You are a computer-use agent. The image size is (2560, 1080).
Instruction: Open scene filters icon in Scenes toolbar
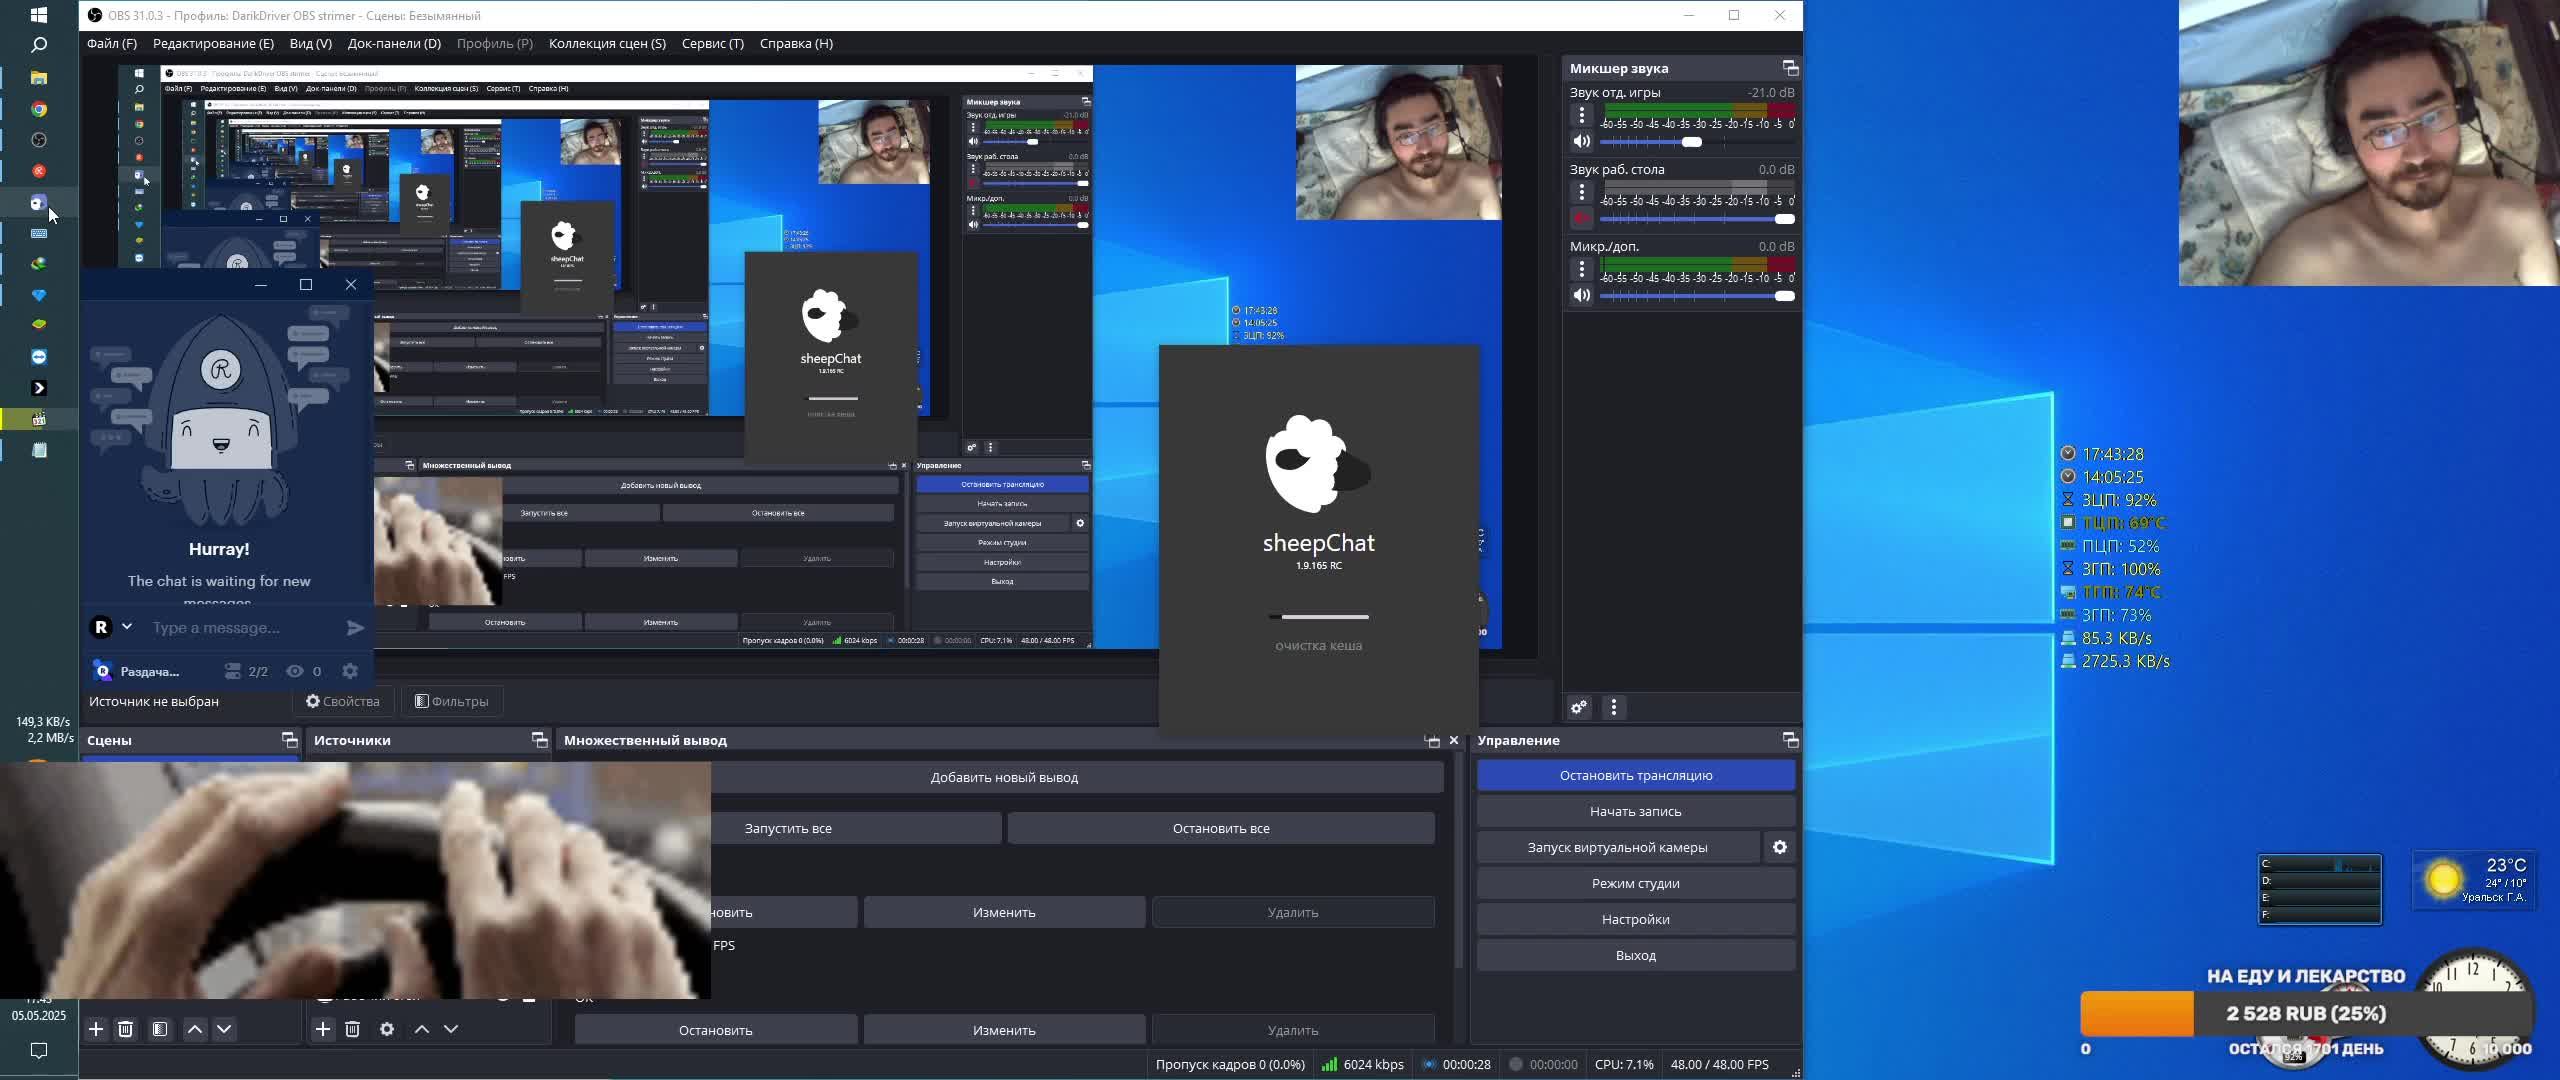point(160,1028)
